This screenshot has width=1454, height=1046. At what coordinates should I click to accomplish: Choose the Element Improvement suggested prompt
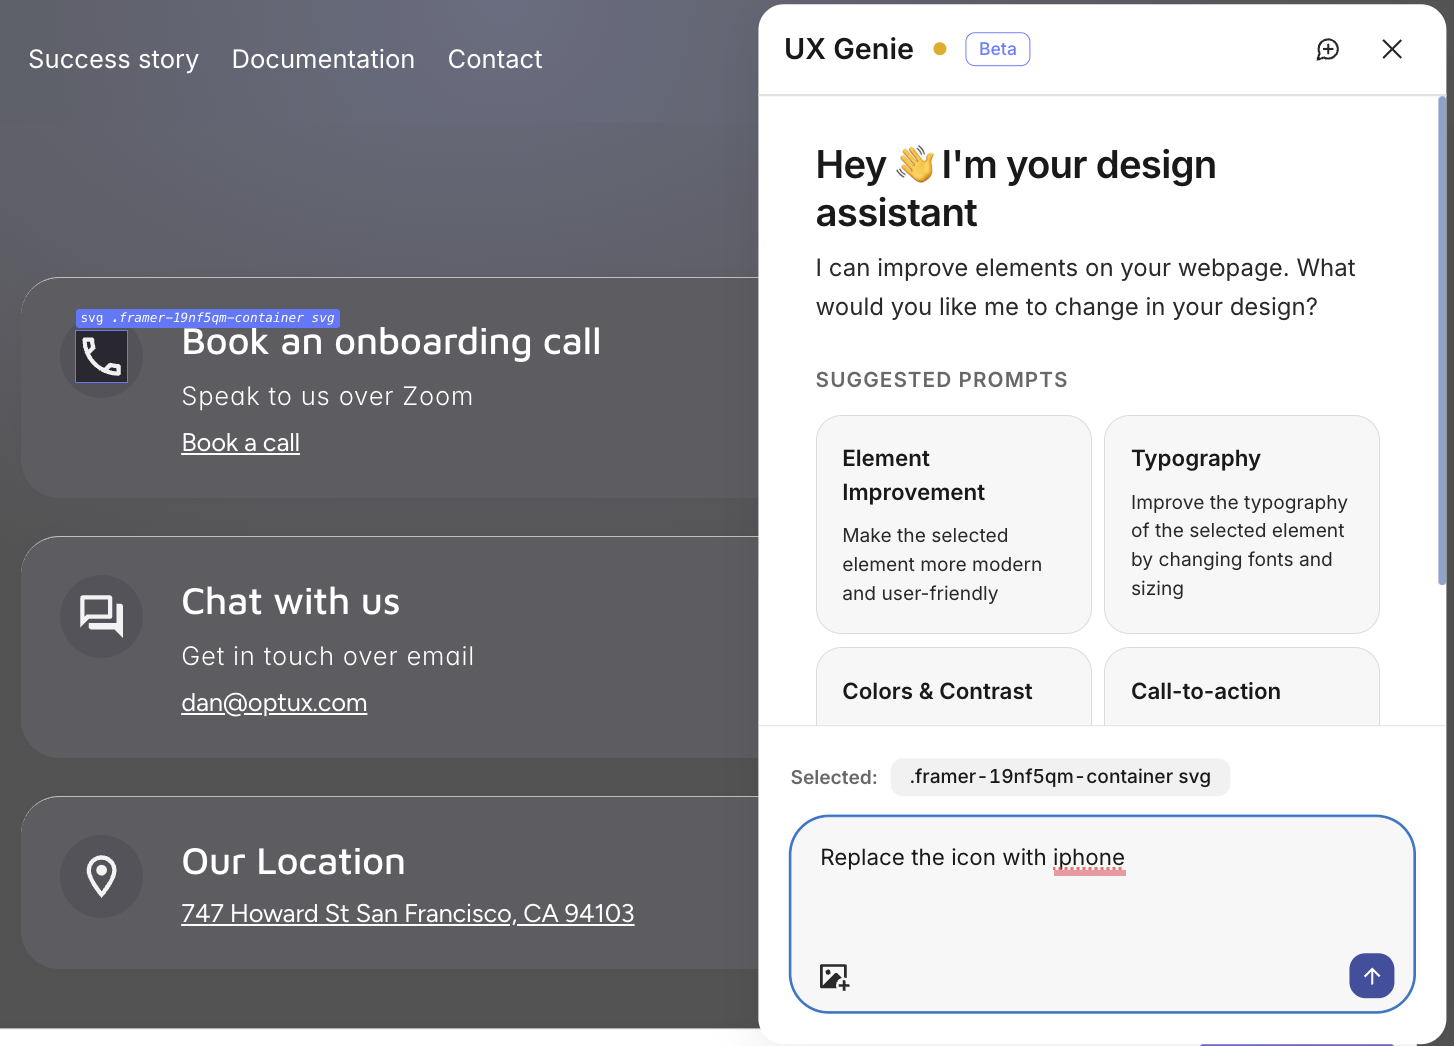[953, 524]
